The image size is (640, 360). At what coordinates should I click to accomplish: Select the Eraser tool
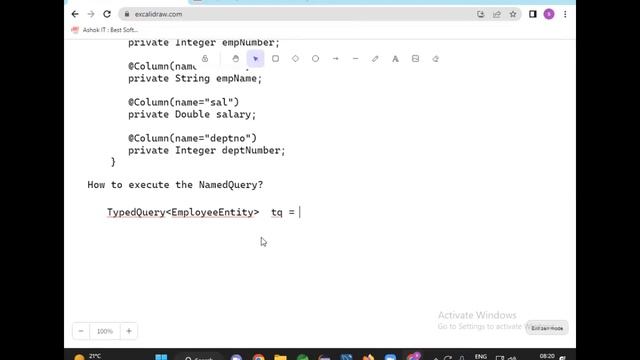[436, 59]
